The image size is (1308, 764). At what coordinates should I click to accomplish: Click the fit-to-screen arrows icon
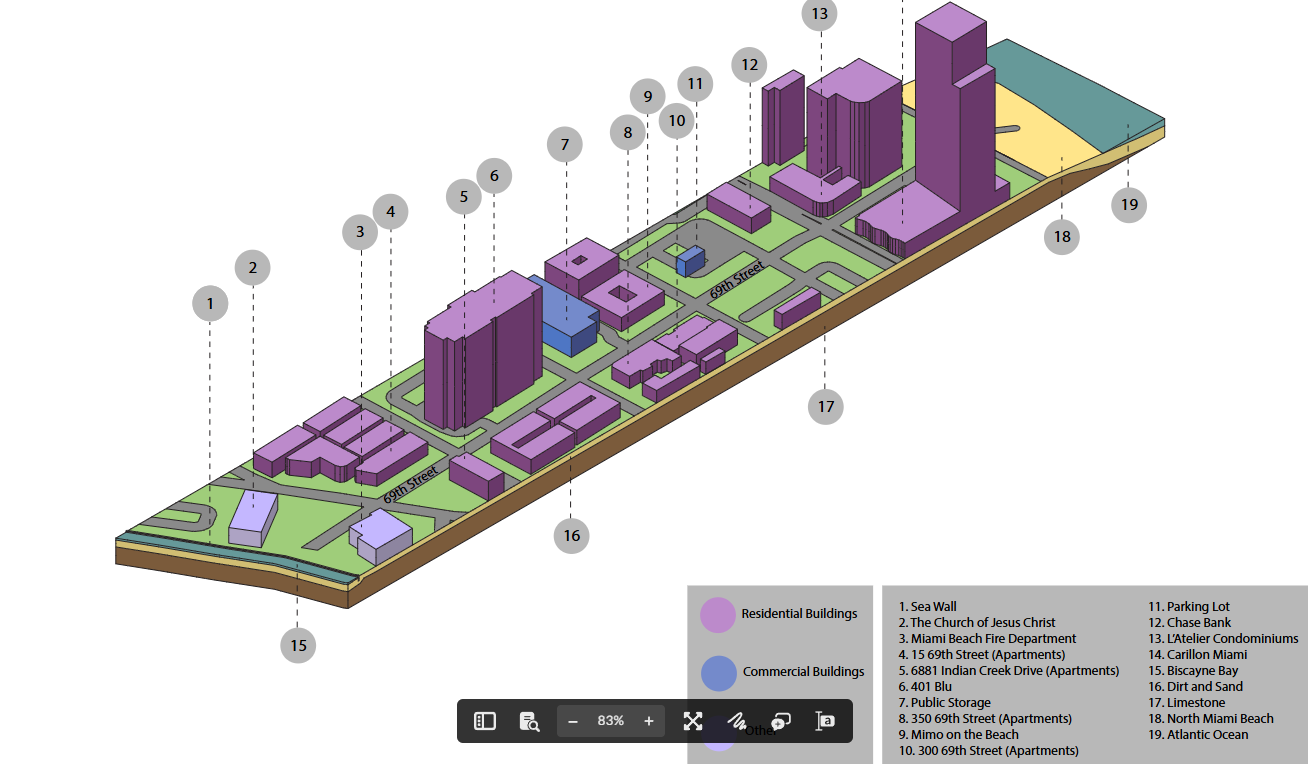pyautogui.click(x=693, y=721)
